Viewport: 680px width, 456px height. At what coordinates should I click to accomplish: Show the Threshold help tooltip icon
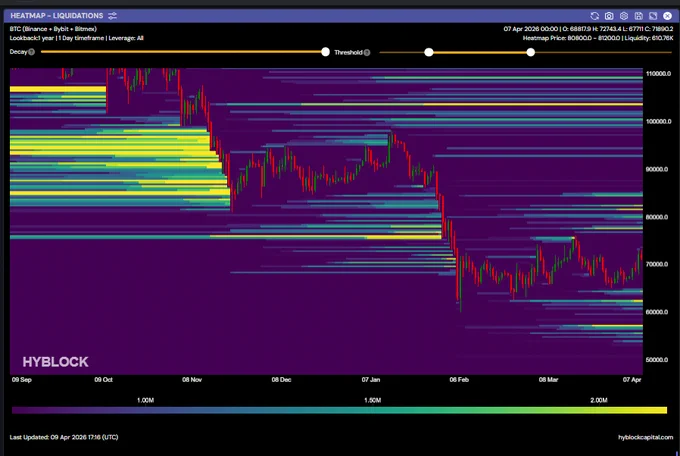tap(367, 52)
